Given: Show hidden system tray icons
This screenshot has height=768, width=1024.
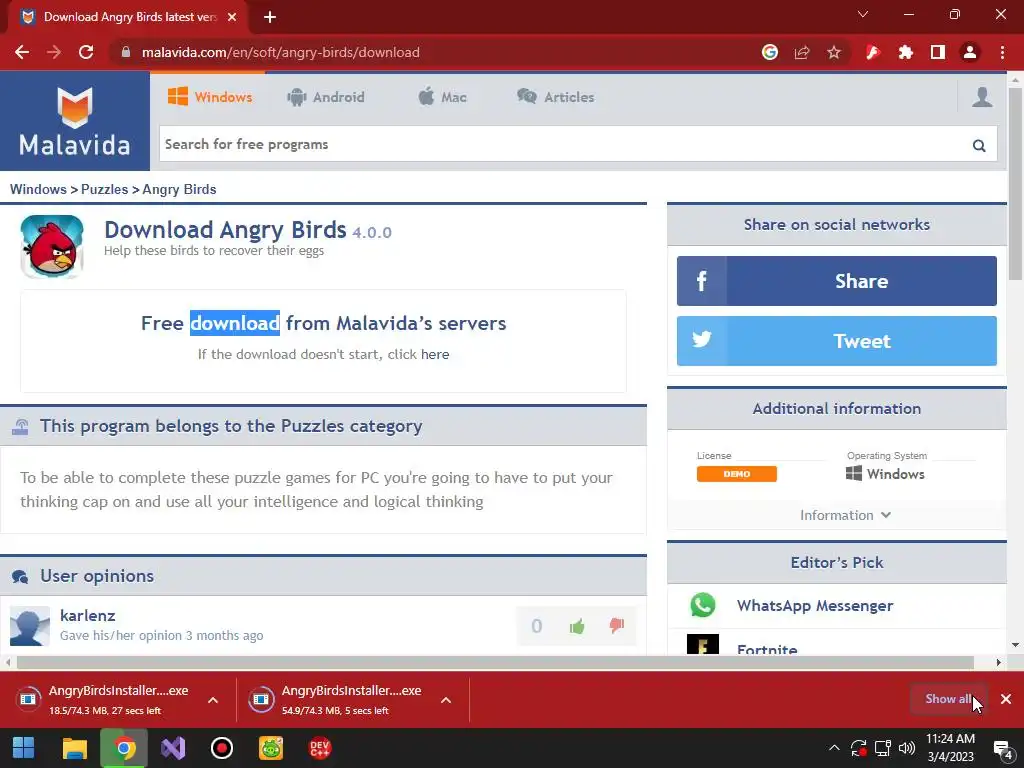Looking at the screenshot, I should [x=834, y=748].
